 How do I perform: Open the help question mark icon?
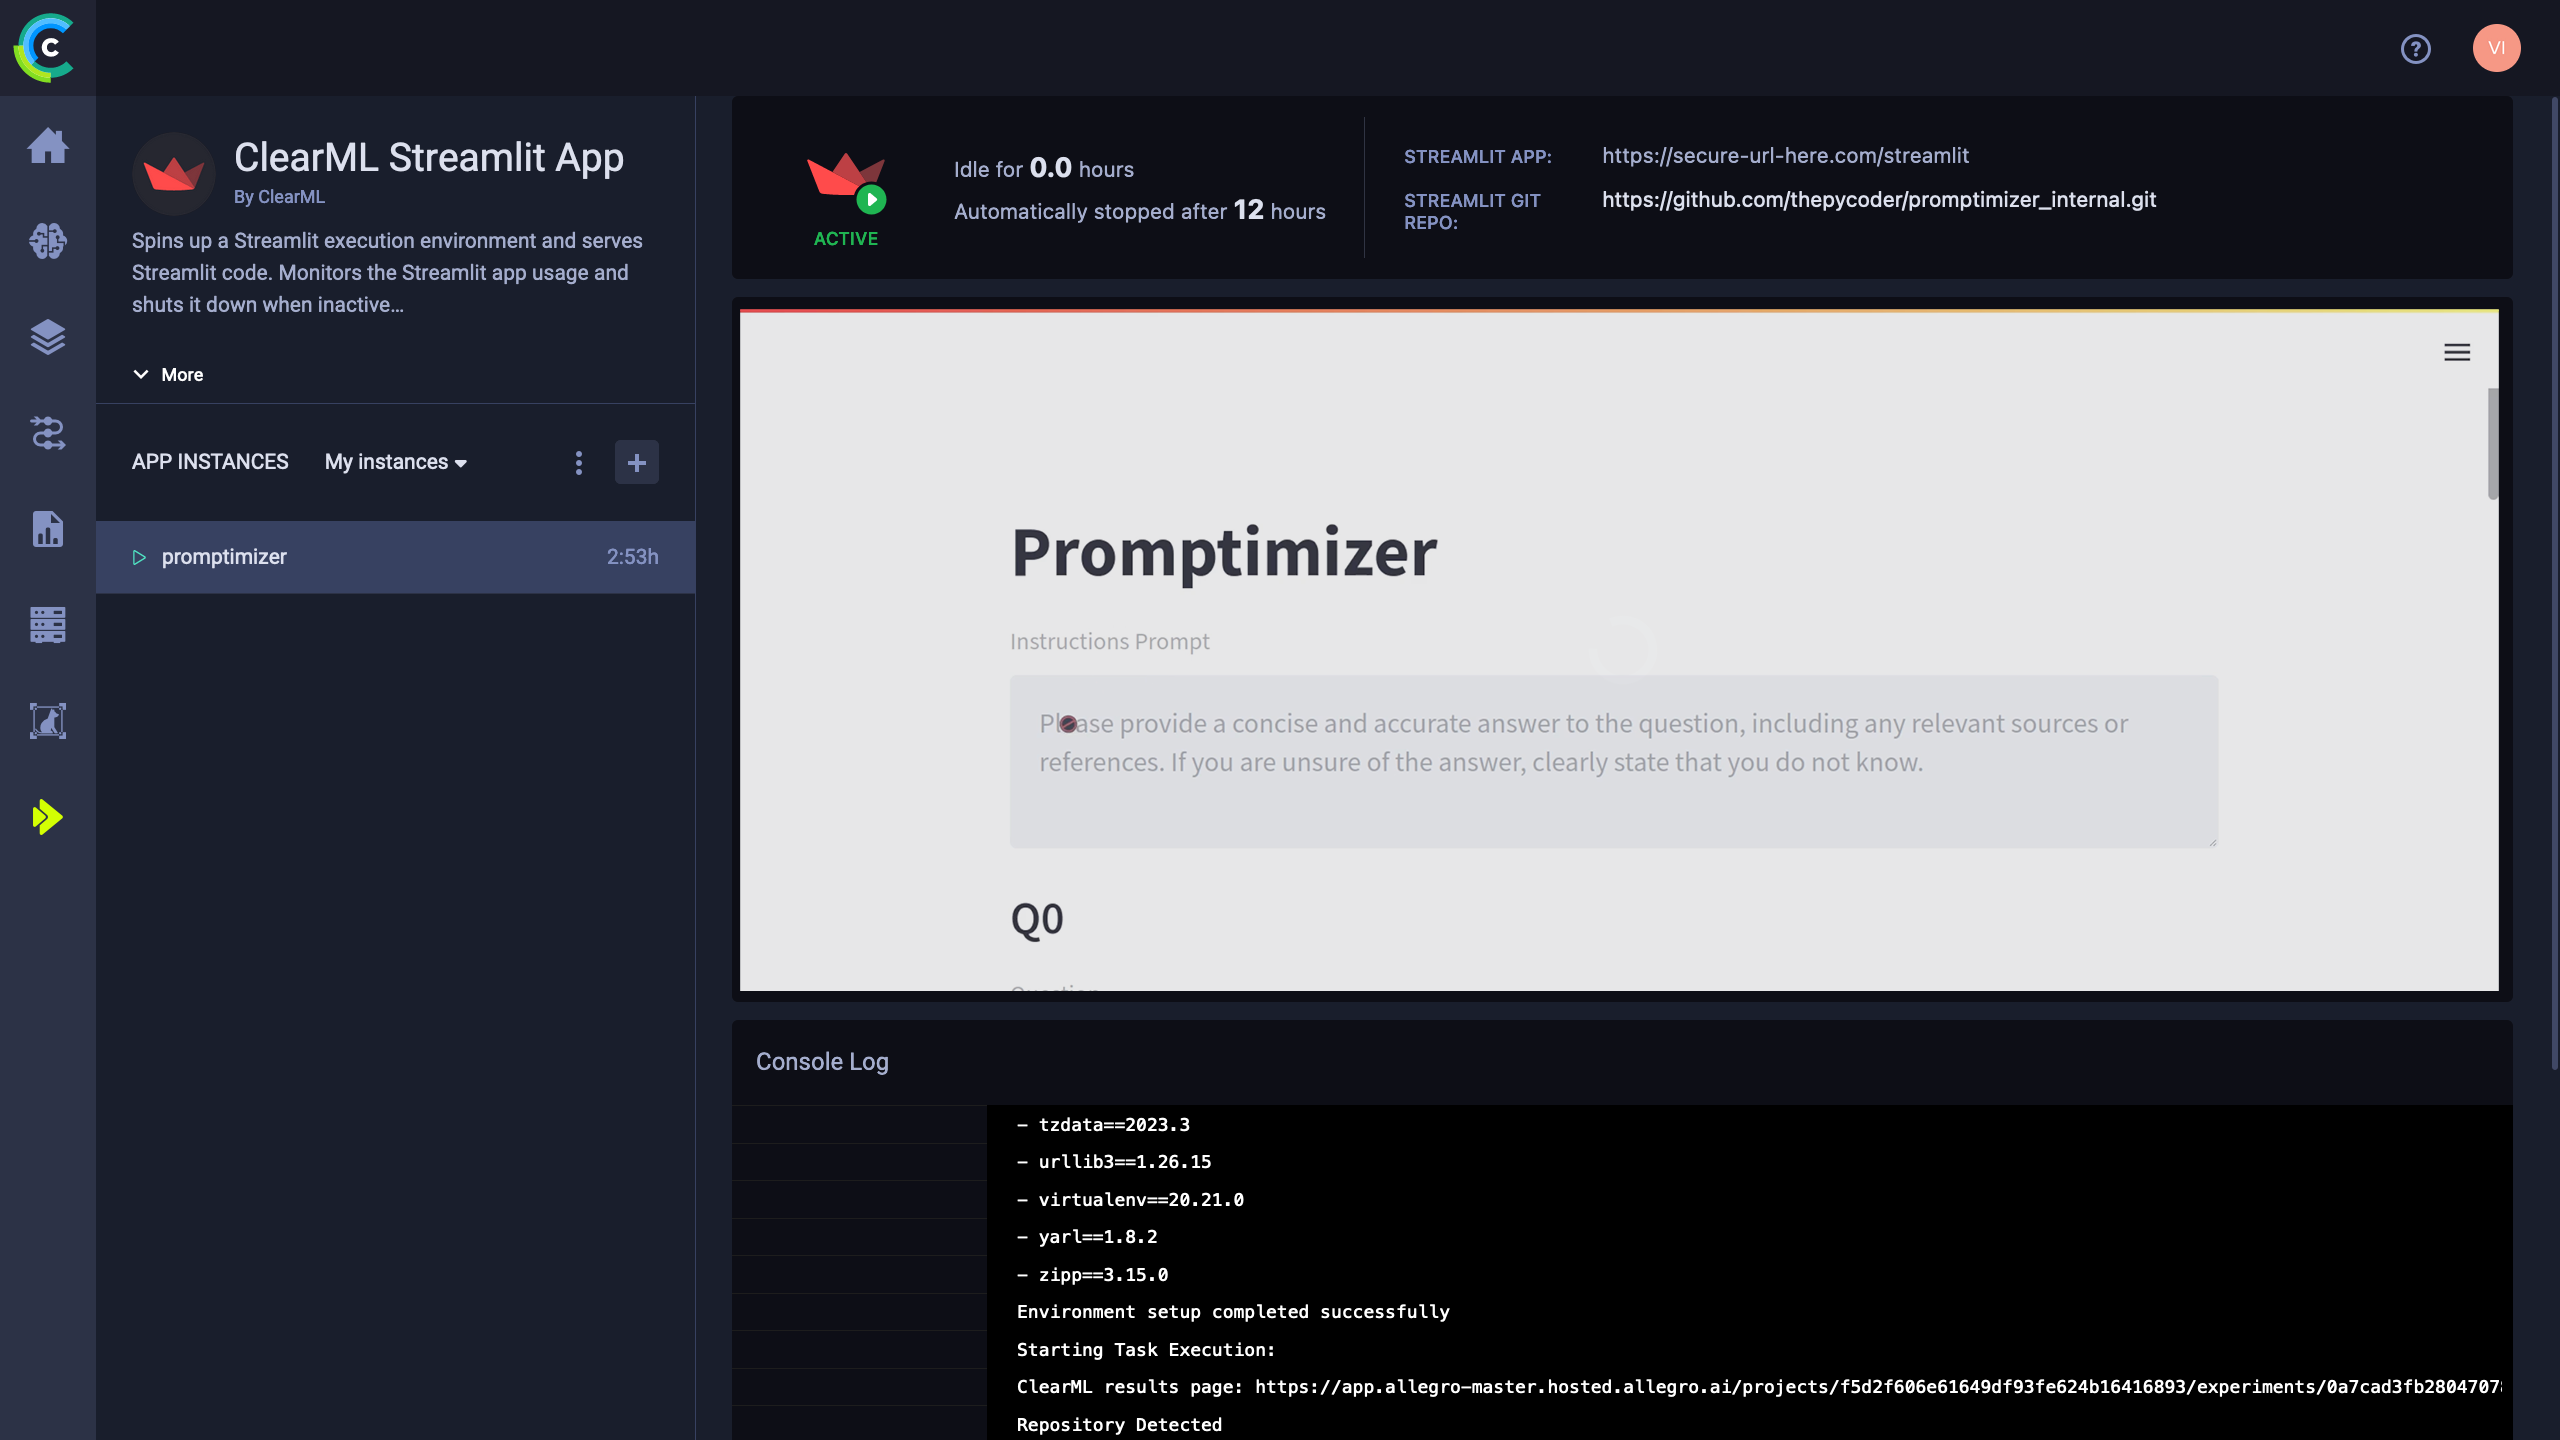tap(2416, 48)
